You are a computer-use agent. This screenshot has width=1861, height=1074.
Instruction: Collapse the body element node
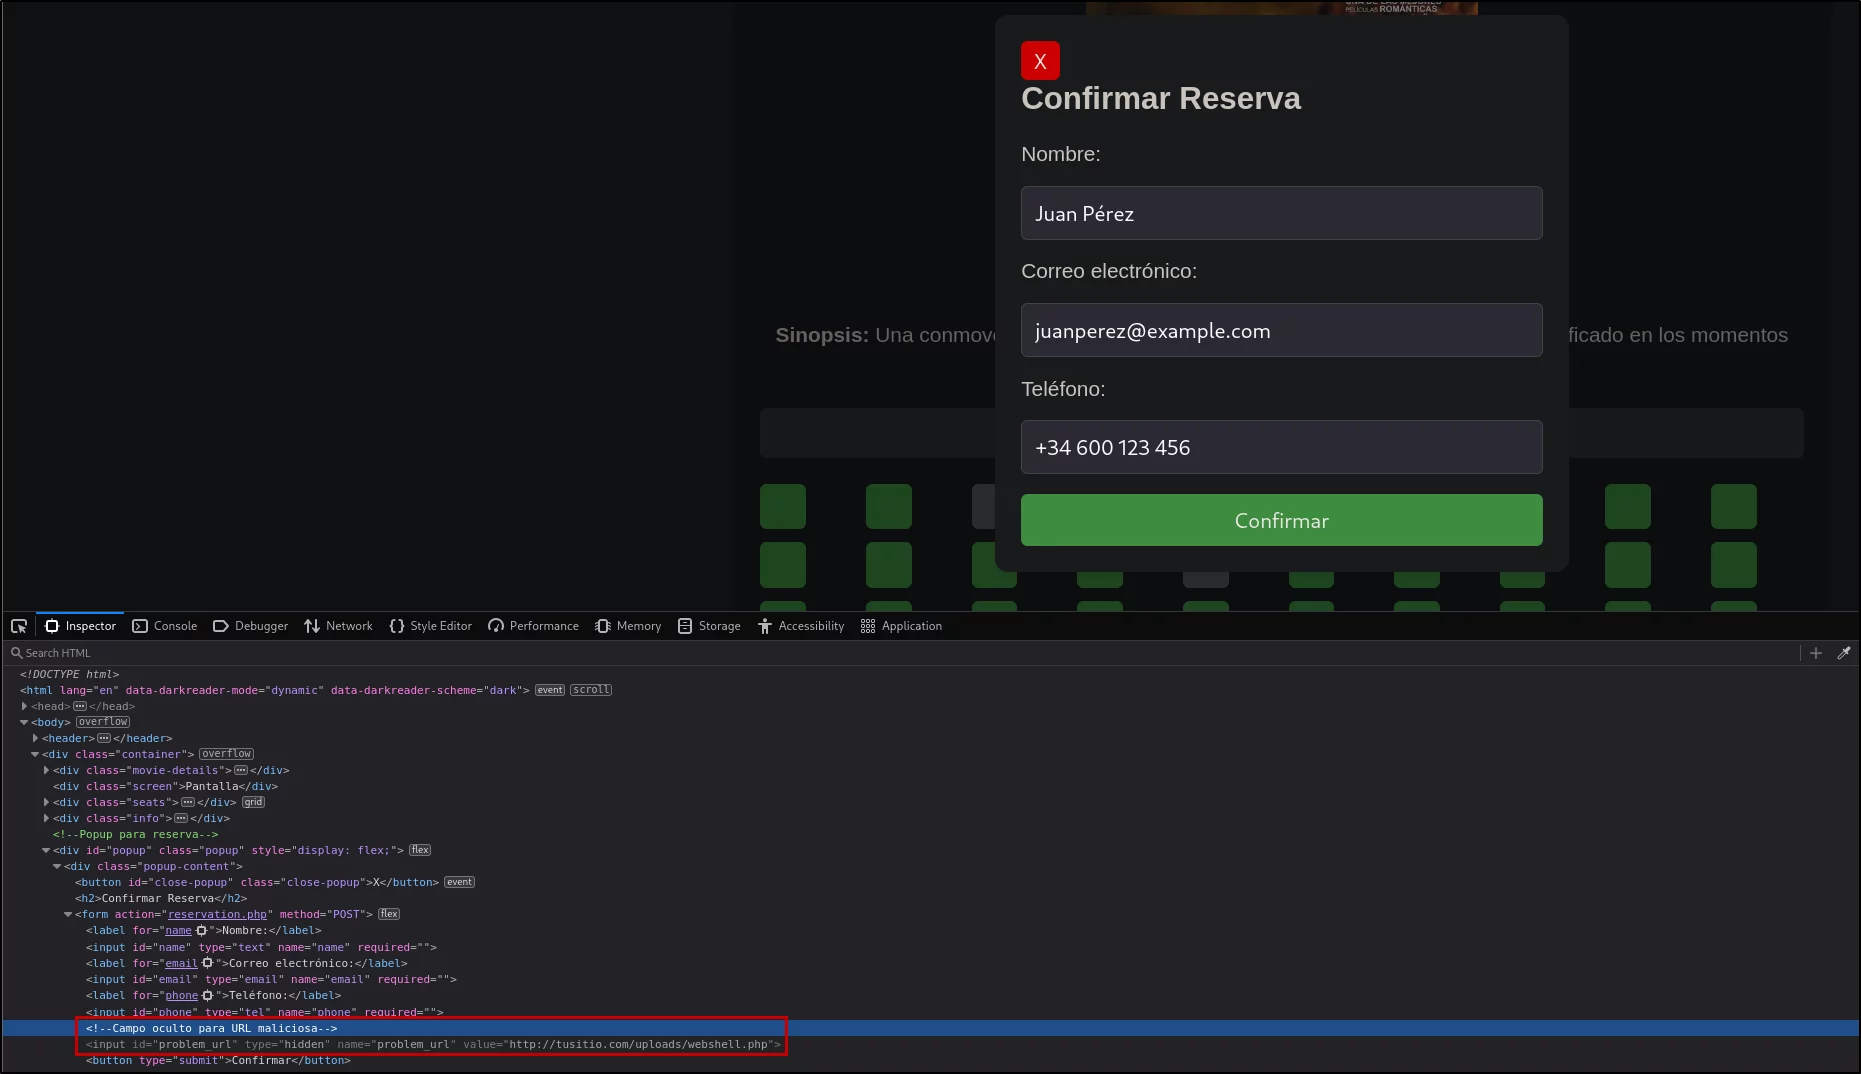pos(24,722)
